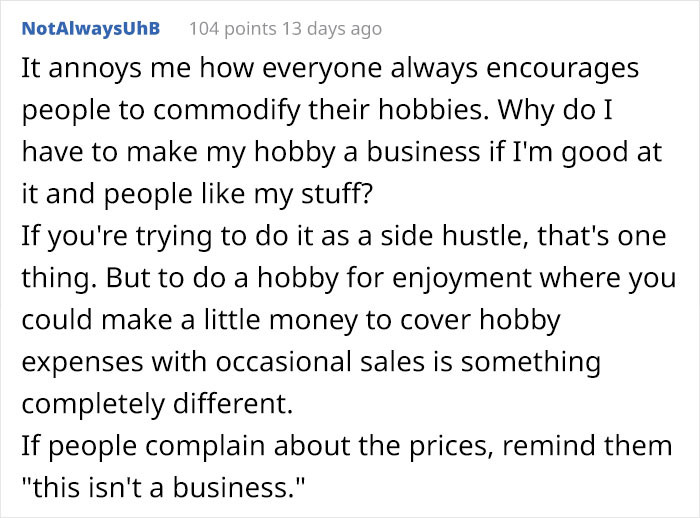Click the 13 days ago timestamp

pyautogui.click(x=332, y=29)
